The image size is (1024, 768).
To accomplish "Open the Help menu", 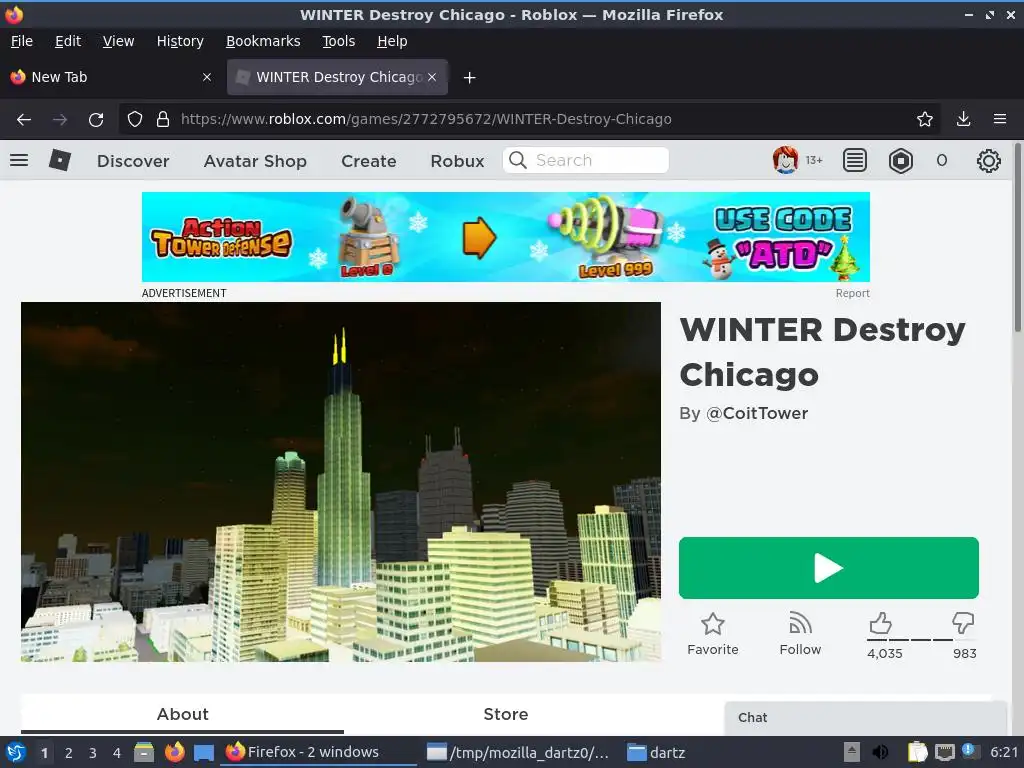I will point(392,41).
